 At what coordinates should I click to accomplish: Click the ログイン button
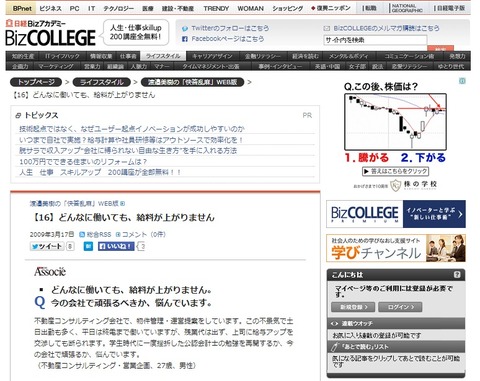(400, 307)
